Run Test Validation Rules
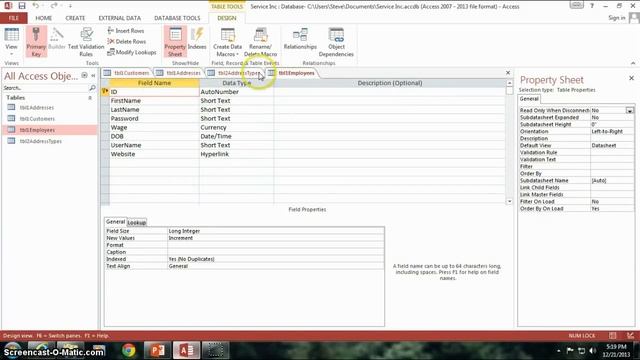The width and height of the screenshot is (640, 360). (x=86, y=42)
